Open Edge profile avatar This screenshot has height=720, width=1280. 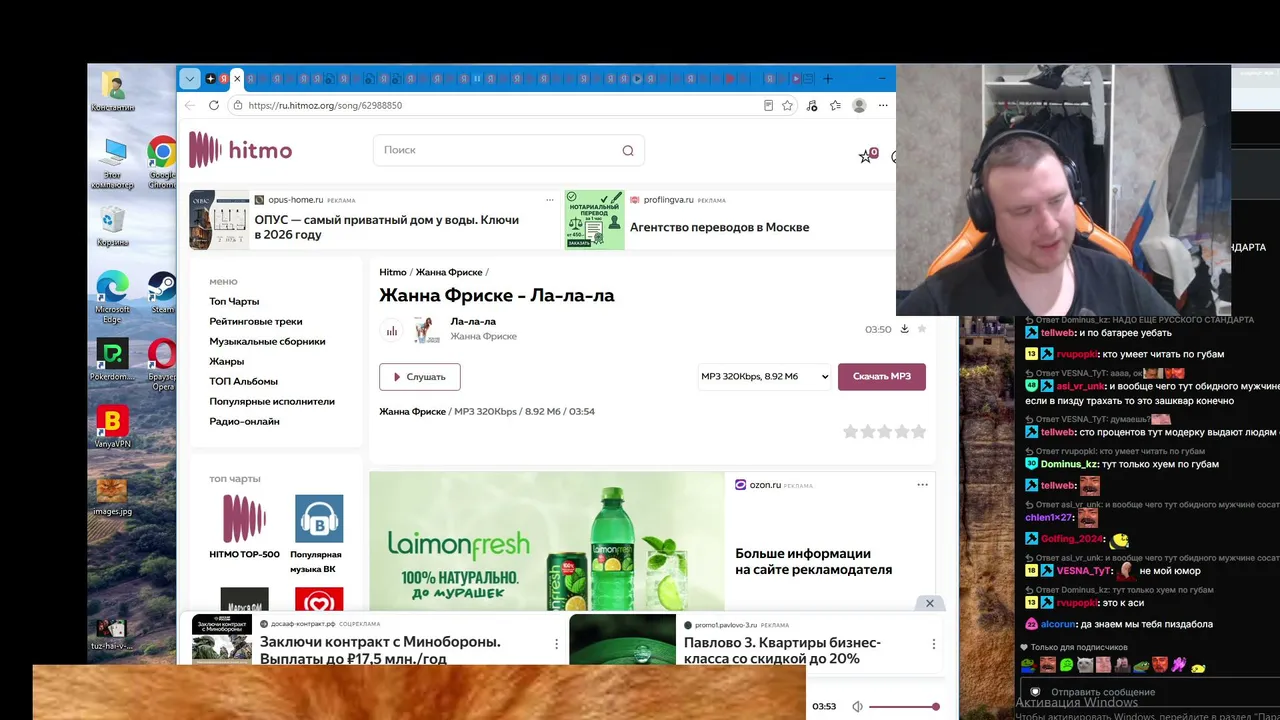(859, 105)
